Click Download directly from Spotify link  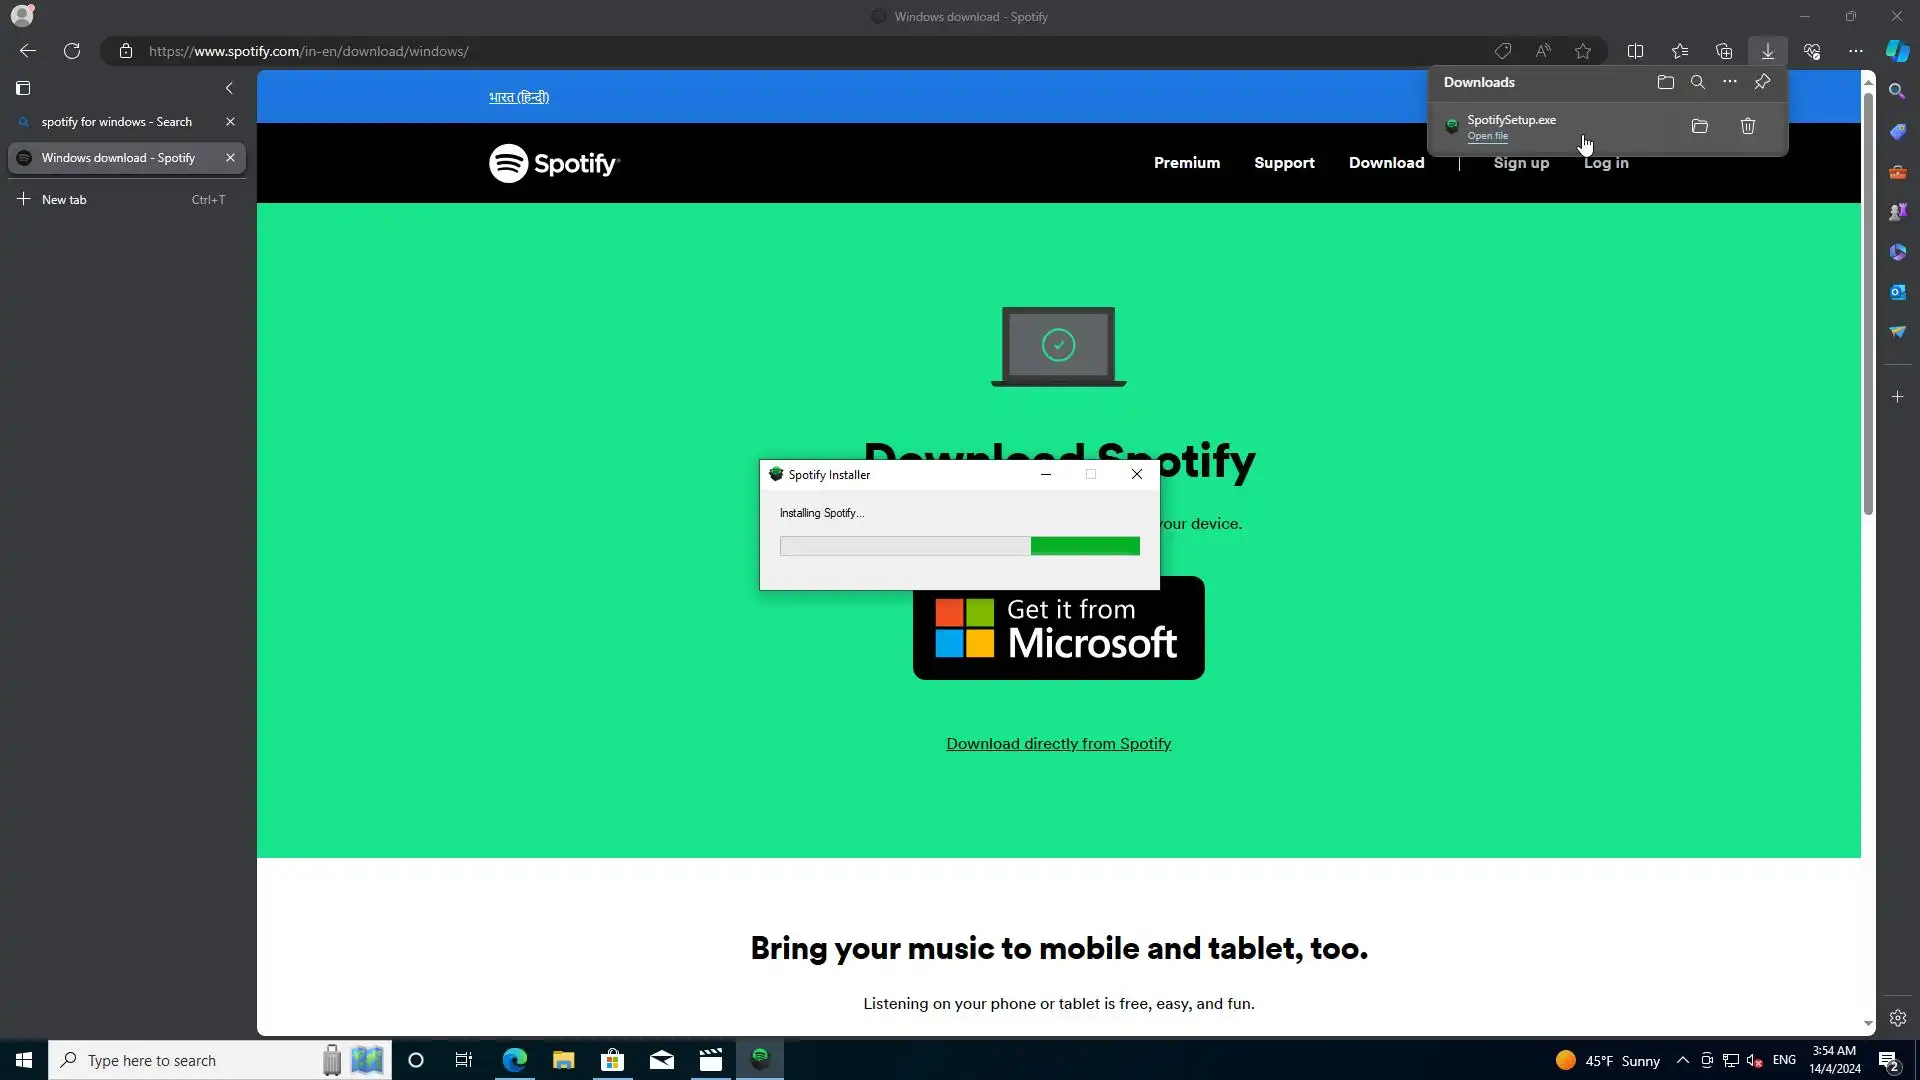point(1058,744)
